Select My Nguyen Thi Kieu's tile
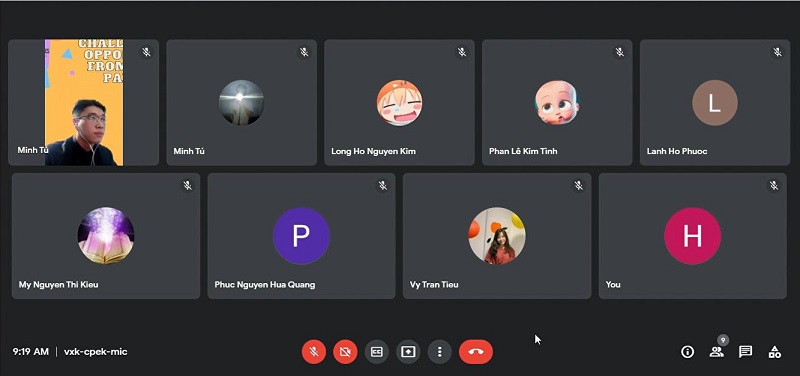This screenshot has width=800, height=376. (106, 236)
